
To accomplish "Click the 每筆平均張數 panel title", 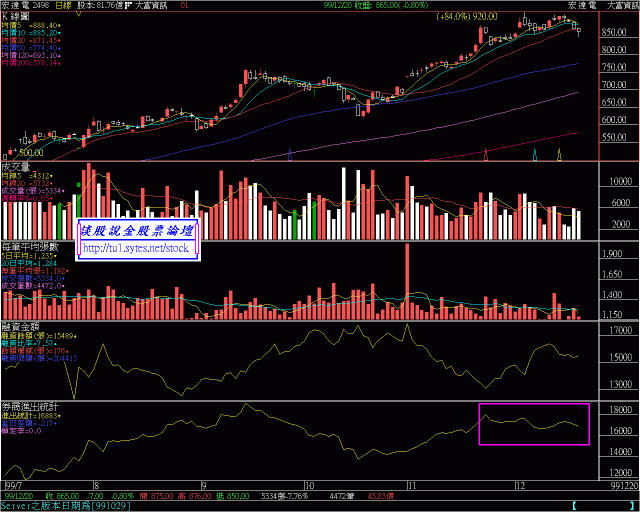I will pos(30,247).
